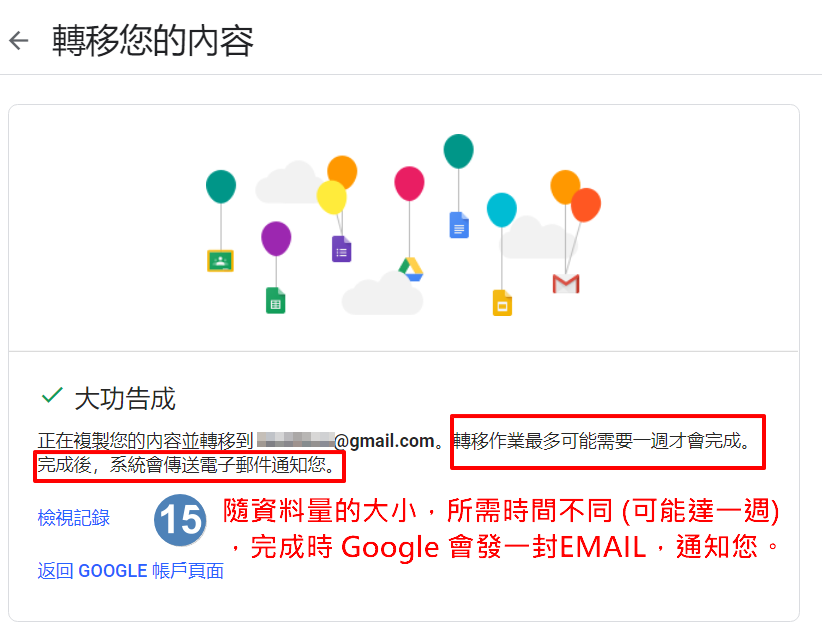Click the cyan balloon above Slides
This screenshot has width=822, height=629.
(x=502, y=210)
